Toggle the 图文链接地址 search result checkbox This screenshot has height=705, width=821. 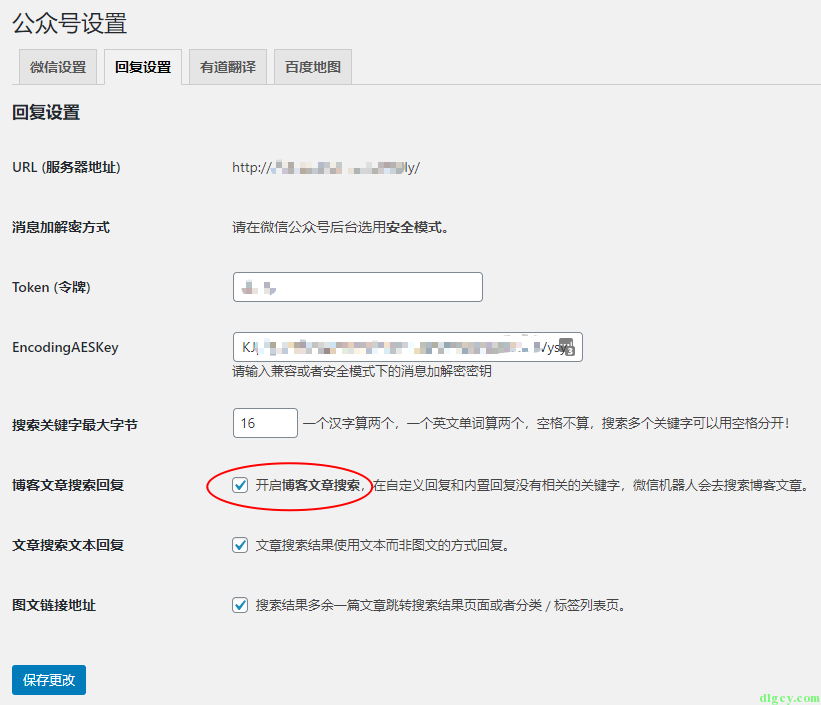pos(240,605)
